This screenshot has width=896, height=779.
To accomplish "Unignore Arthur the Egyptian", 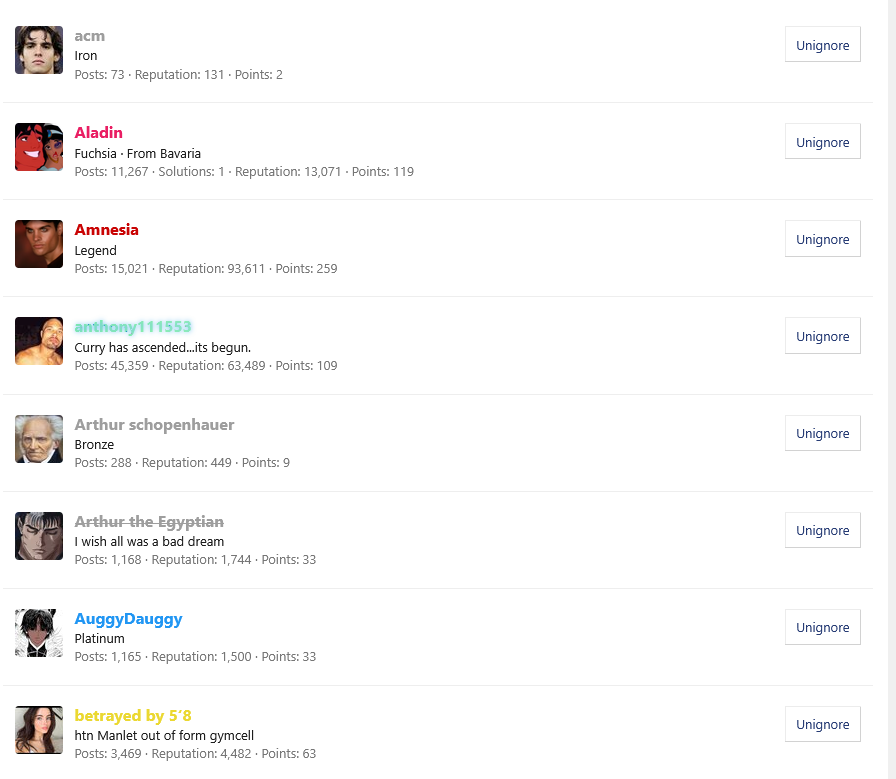I will 823,530.
